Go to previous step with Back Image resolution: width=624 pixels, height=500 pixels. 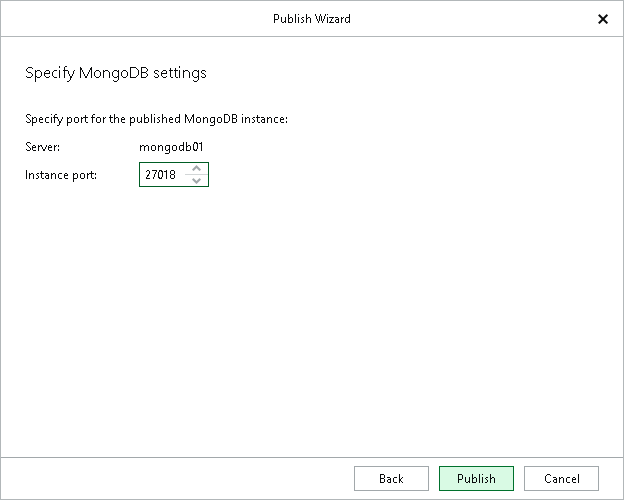tap(391, 478)
